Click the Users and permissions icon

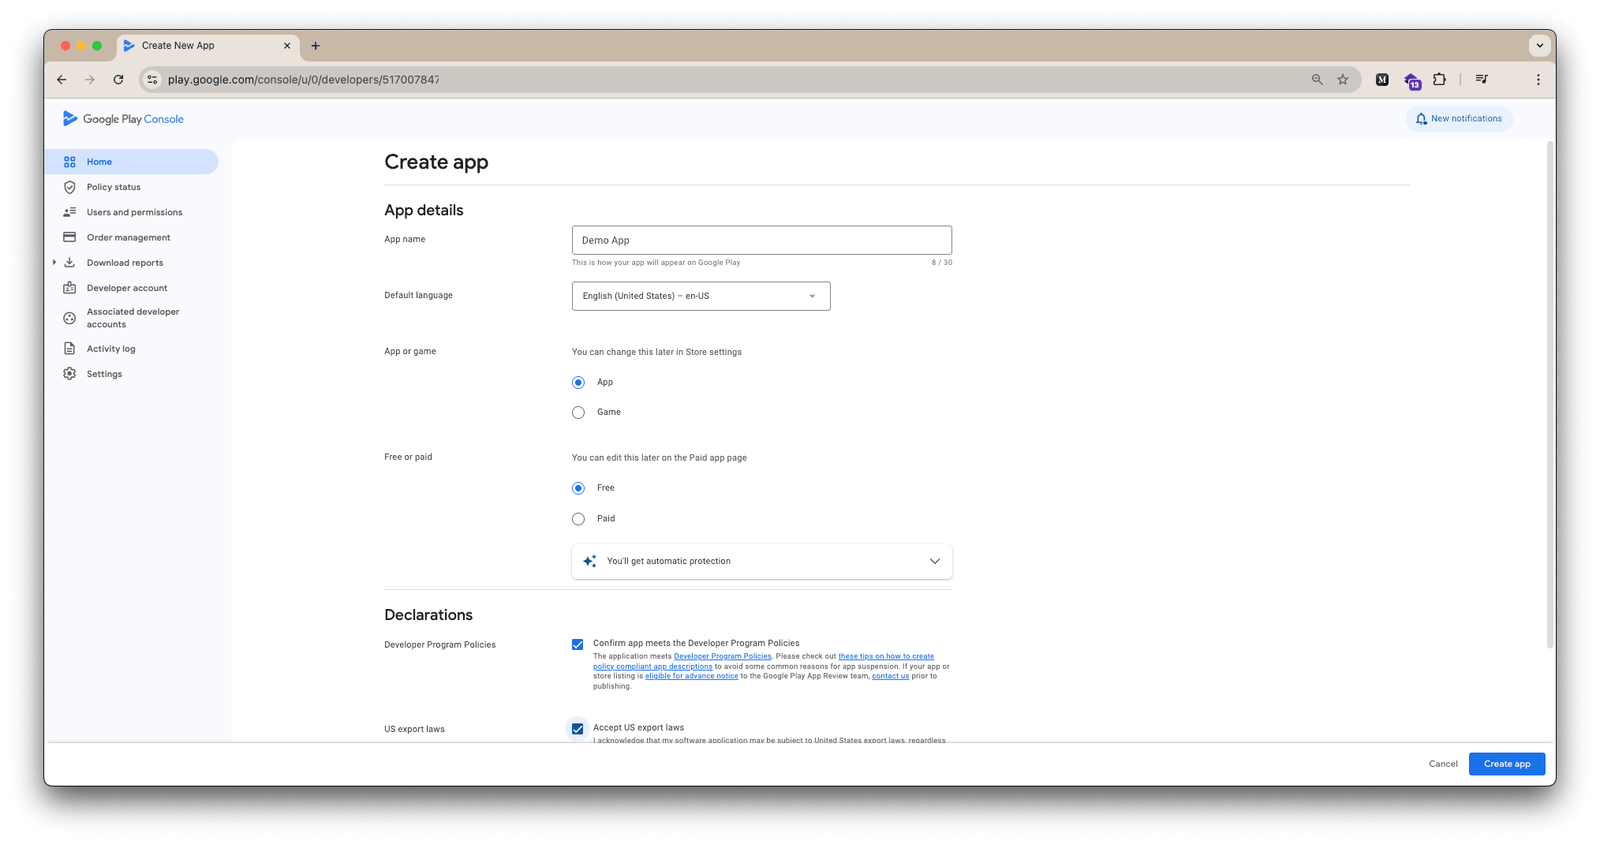tap(70, 212)
